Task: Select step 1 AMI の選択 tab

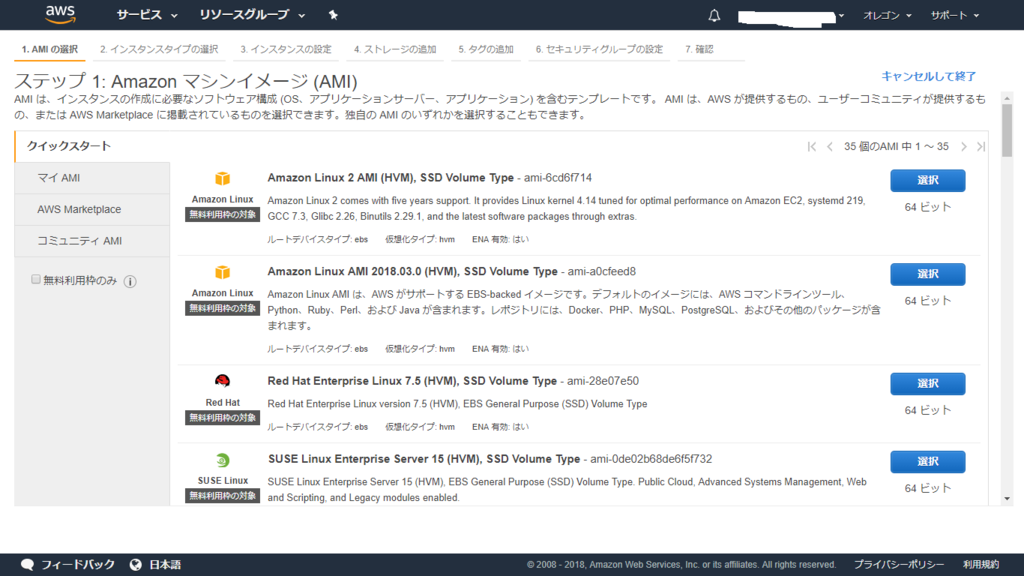Action: click(x=50, y=50)
